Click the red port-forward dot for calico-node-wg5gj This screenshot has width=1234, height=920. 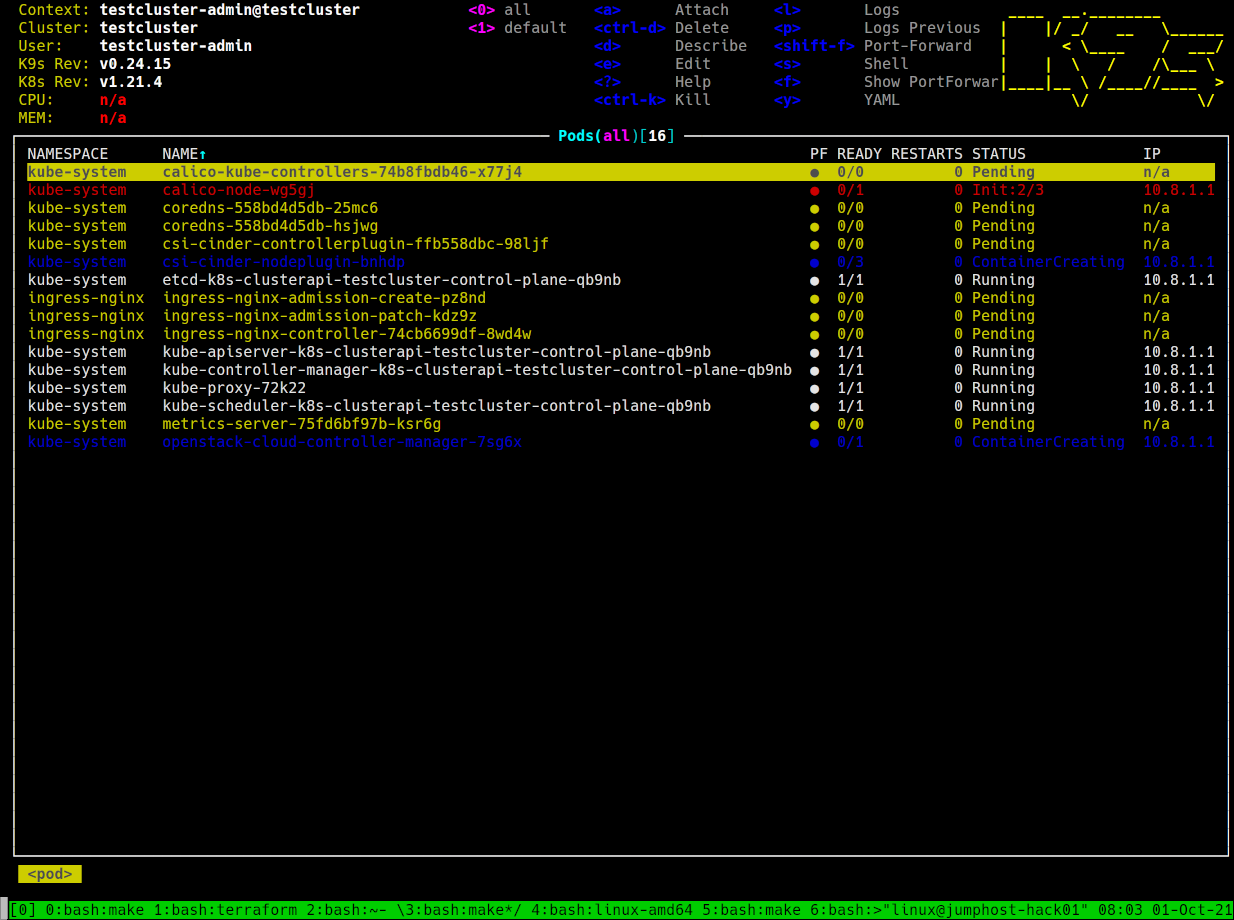[x=815, y=190]
